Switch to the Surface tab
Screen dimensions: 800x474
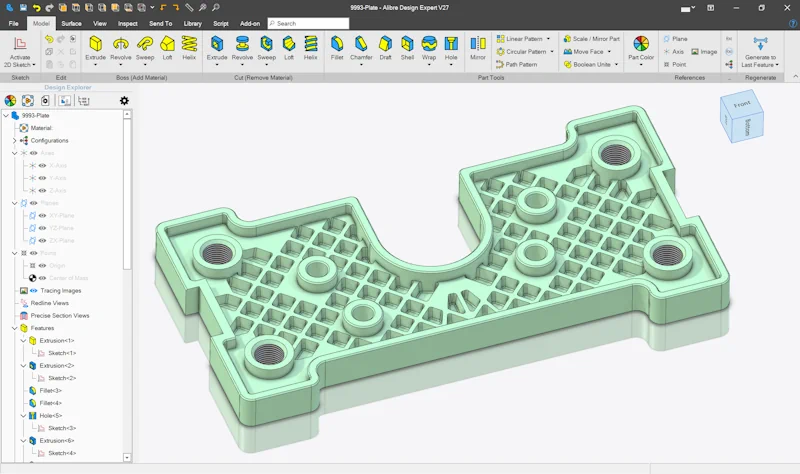pyautogui.click(x=71, y=23)
